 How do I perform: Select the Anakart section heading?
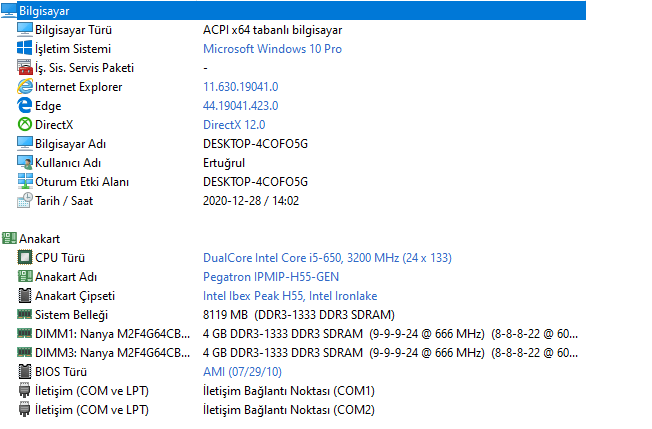pyautogui.click(x=40, y=239)
